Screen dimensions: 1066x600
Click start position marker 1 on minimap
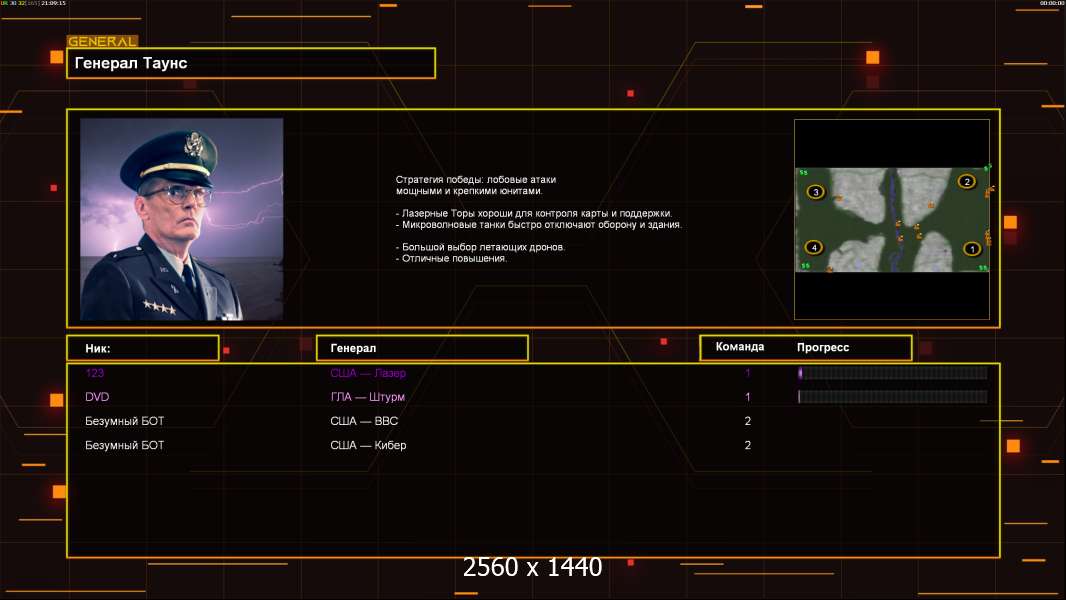click(972, 249)
